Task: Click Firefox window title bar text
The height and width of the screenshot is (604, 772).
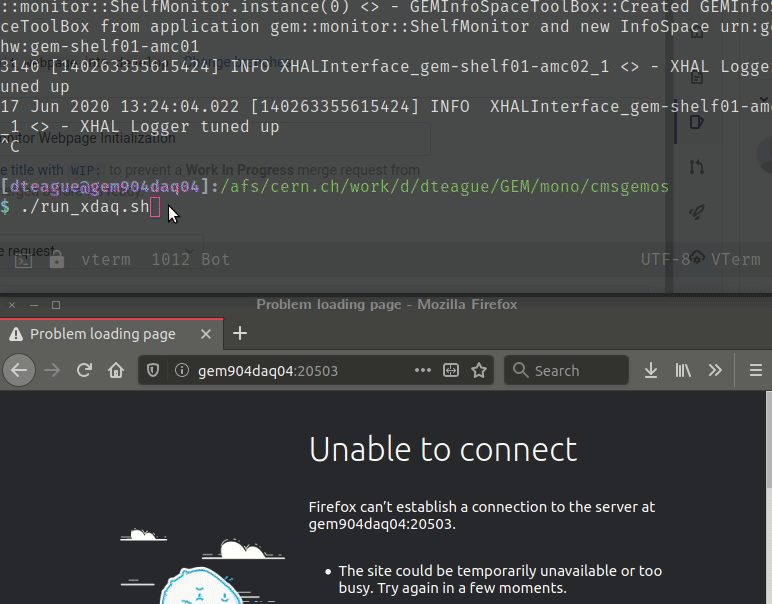Action: [x=386, y=305]
